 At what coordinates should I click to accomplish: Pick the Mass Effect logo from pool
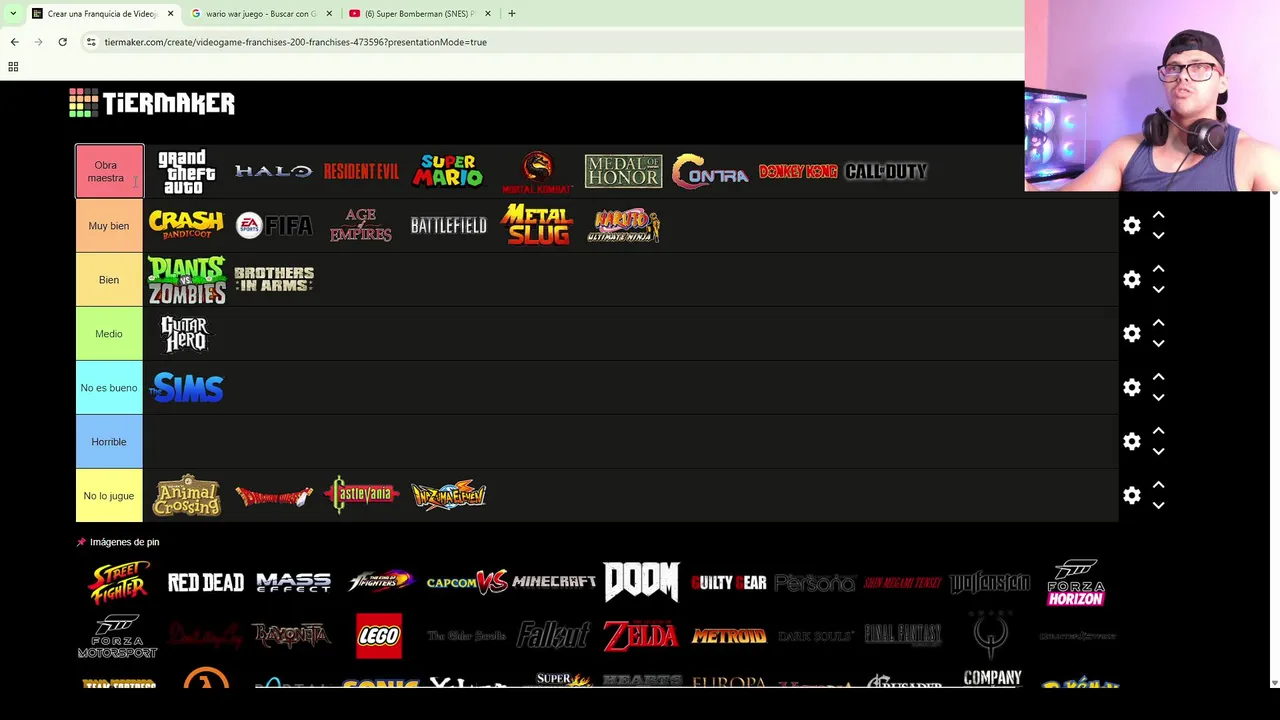pos(293,583)
